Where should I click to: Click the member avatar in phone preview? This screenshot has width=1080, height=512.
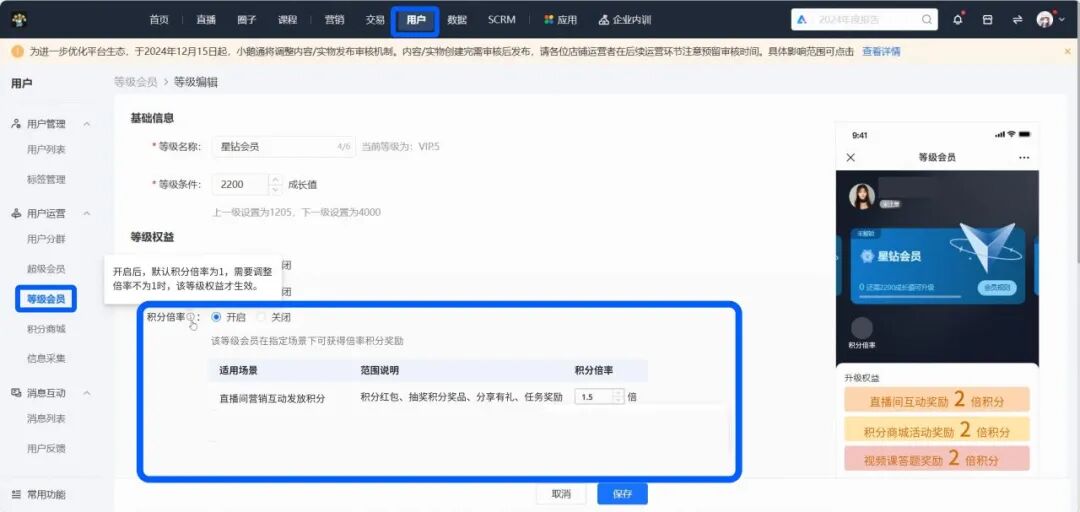click(x=862, y=196)
